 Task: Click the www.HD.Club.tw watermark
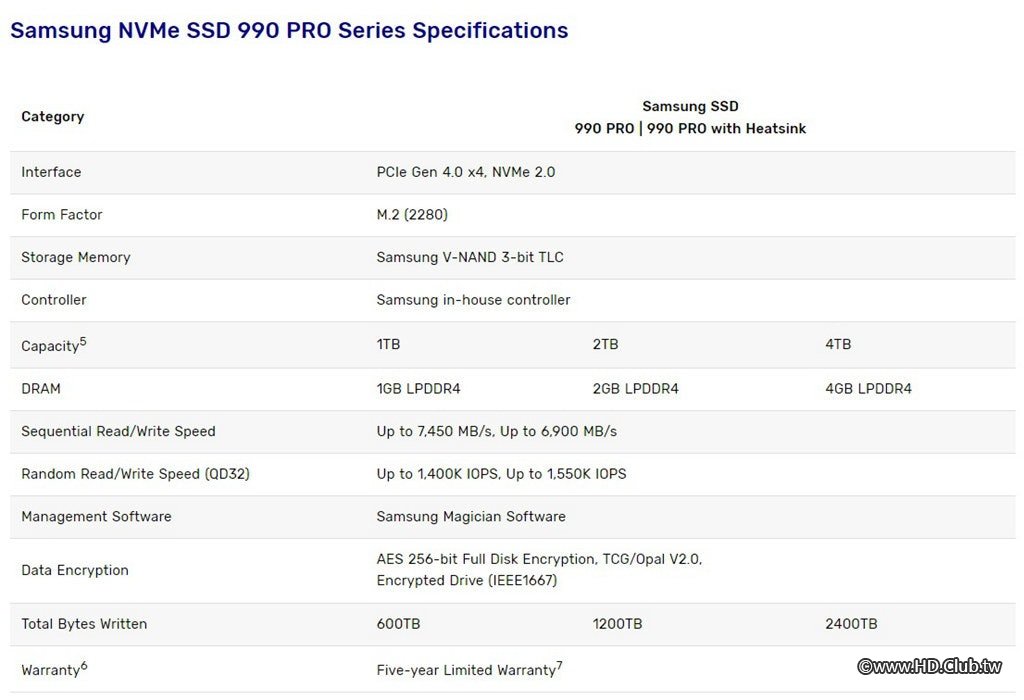click(x=930, y=666)
